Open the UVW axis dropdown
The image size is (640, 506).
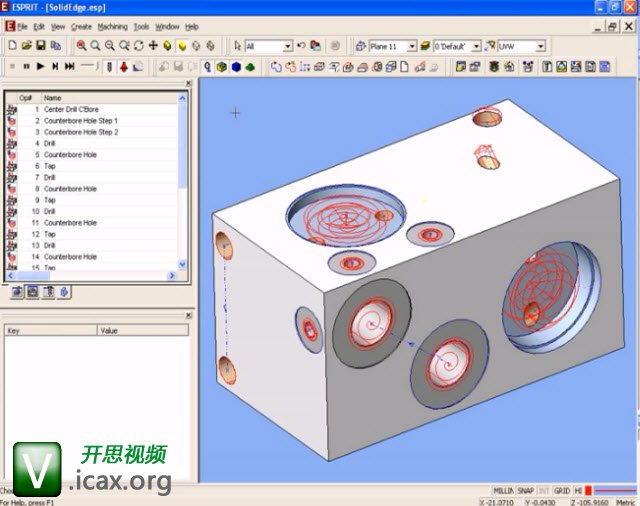pos(540,47)
